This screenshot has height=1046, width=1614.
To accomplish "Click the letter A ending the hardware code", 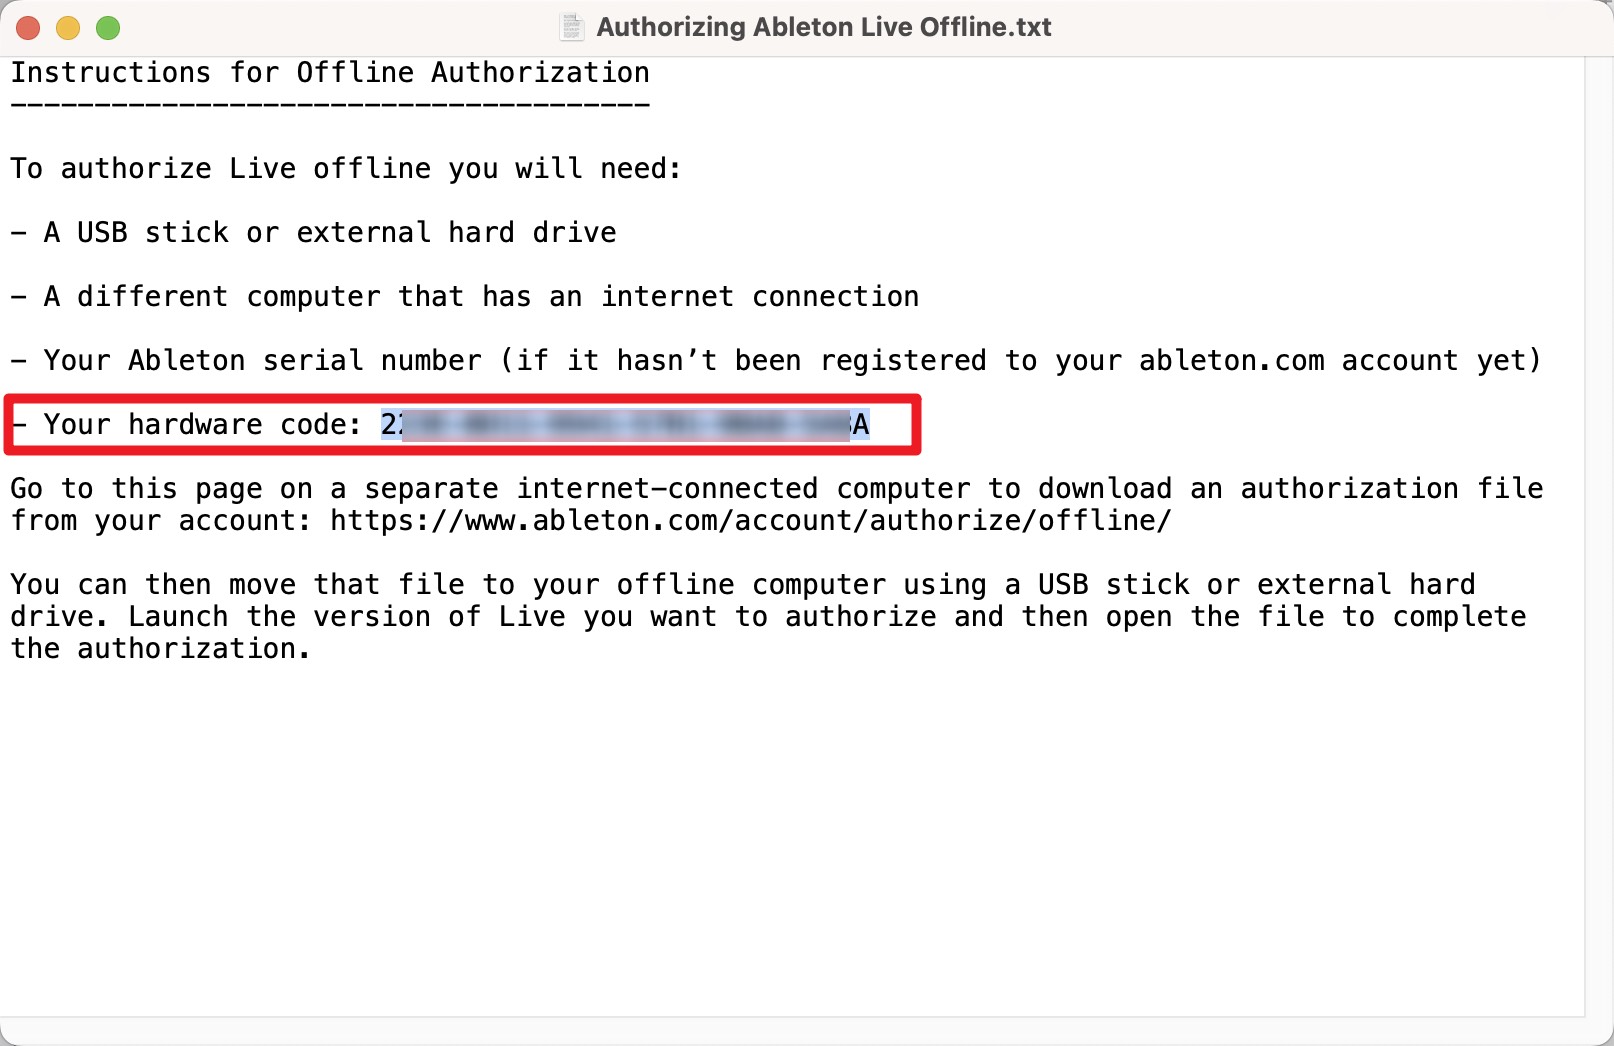I will (861, 425).
